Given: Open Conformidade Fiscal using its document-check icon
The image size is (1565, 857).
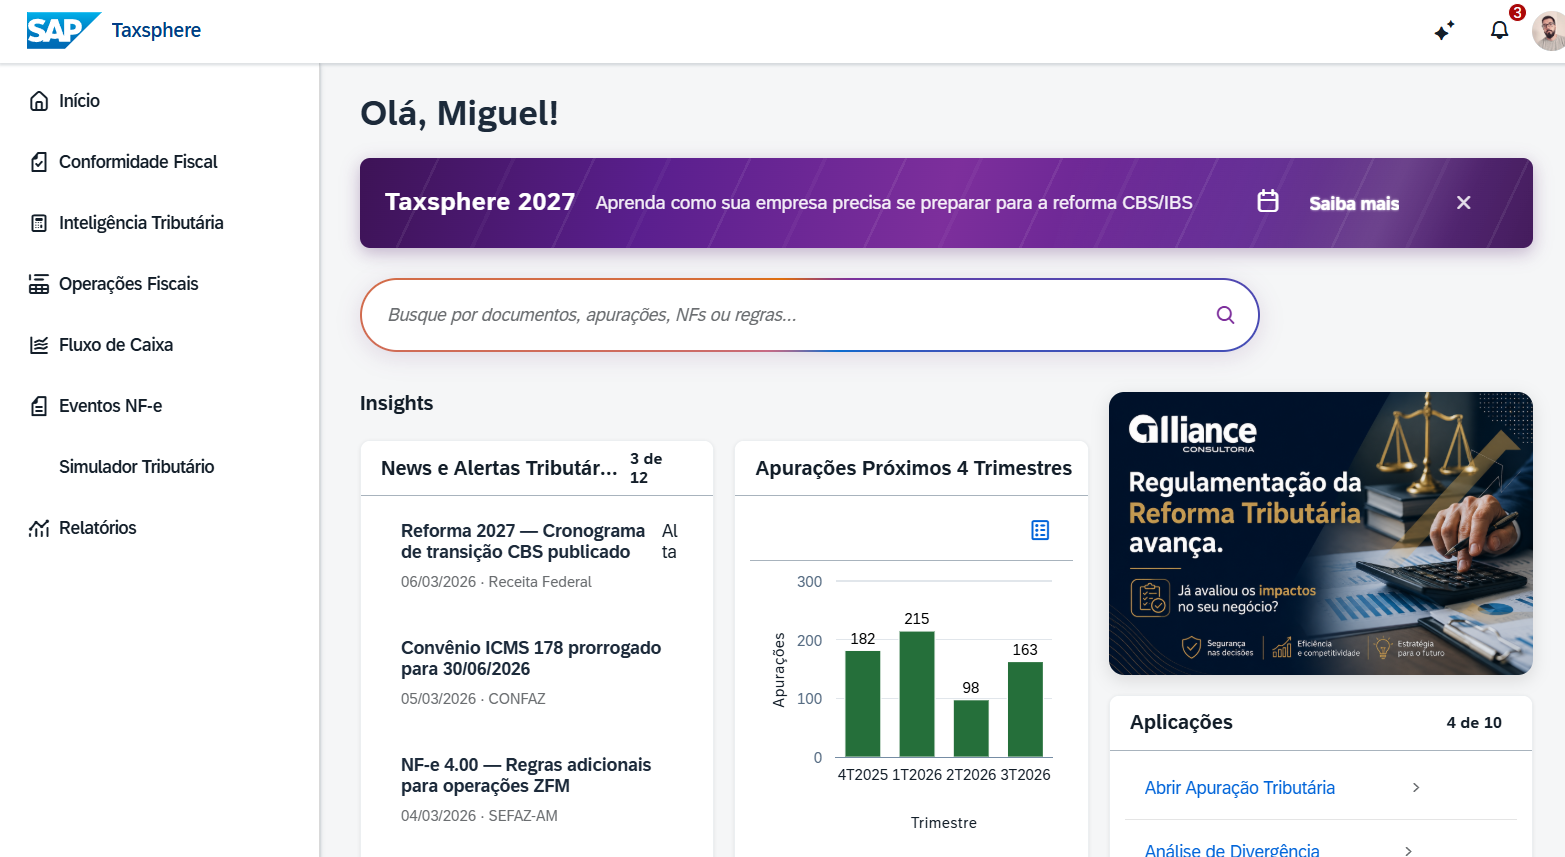Looking at the screenshot, I should (x=39, y=162).
